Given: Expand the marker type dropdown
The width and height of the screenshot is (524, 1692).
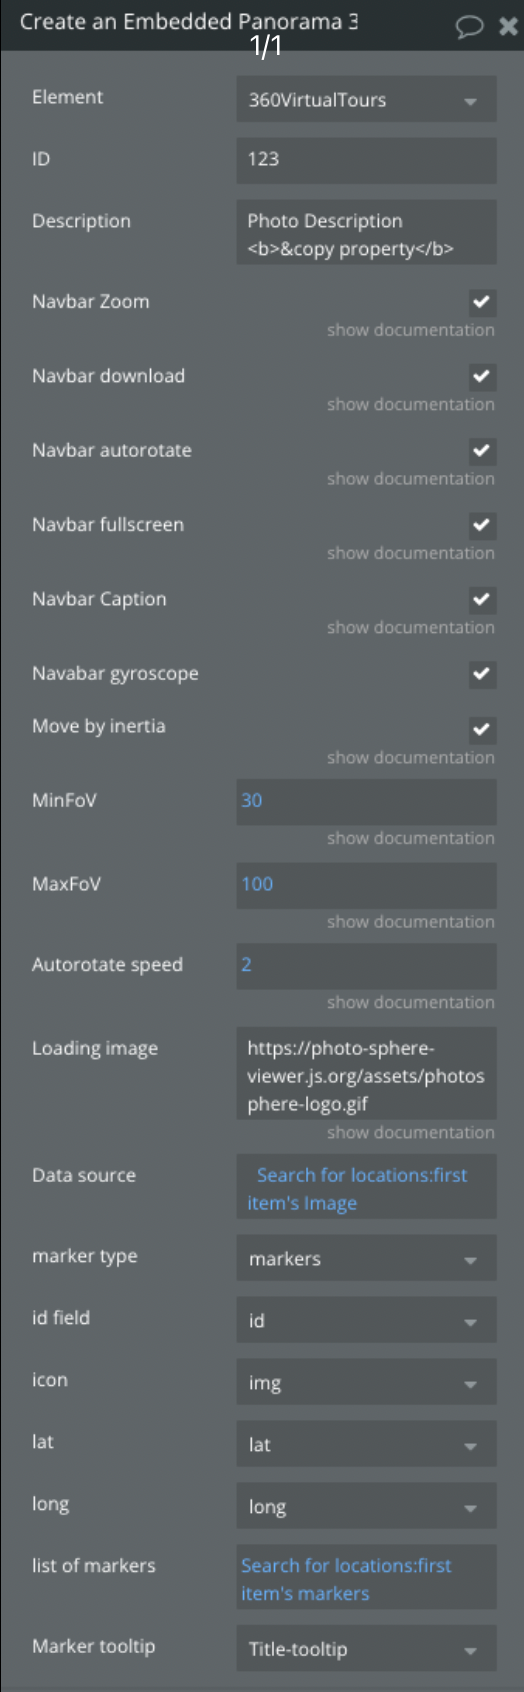Looking at the screenshot, I should click(x=366, y=1259).
